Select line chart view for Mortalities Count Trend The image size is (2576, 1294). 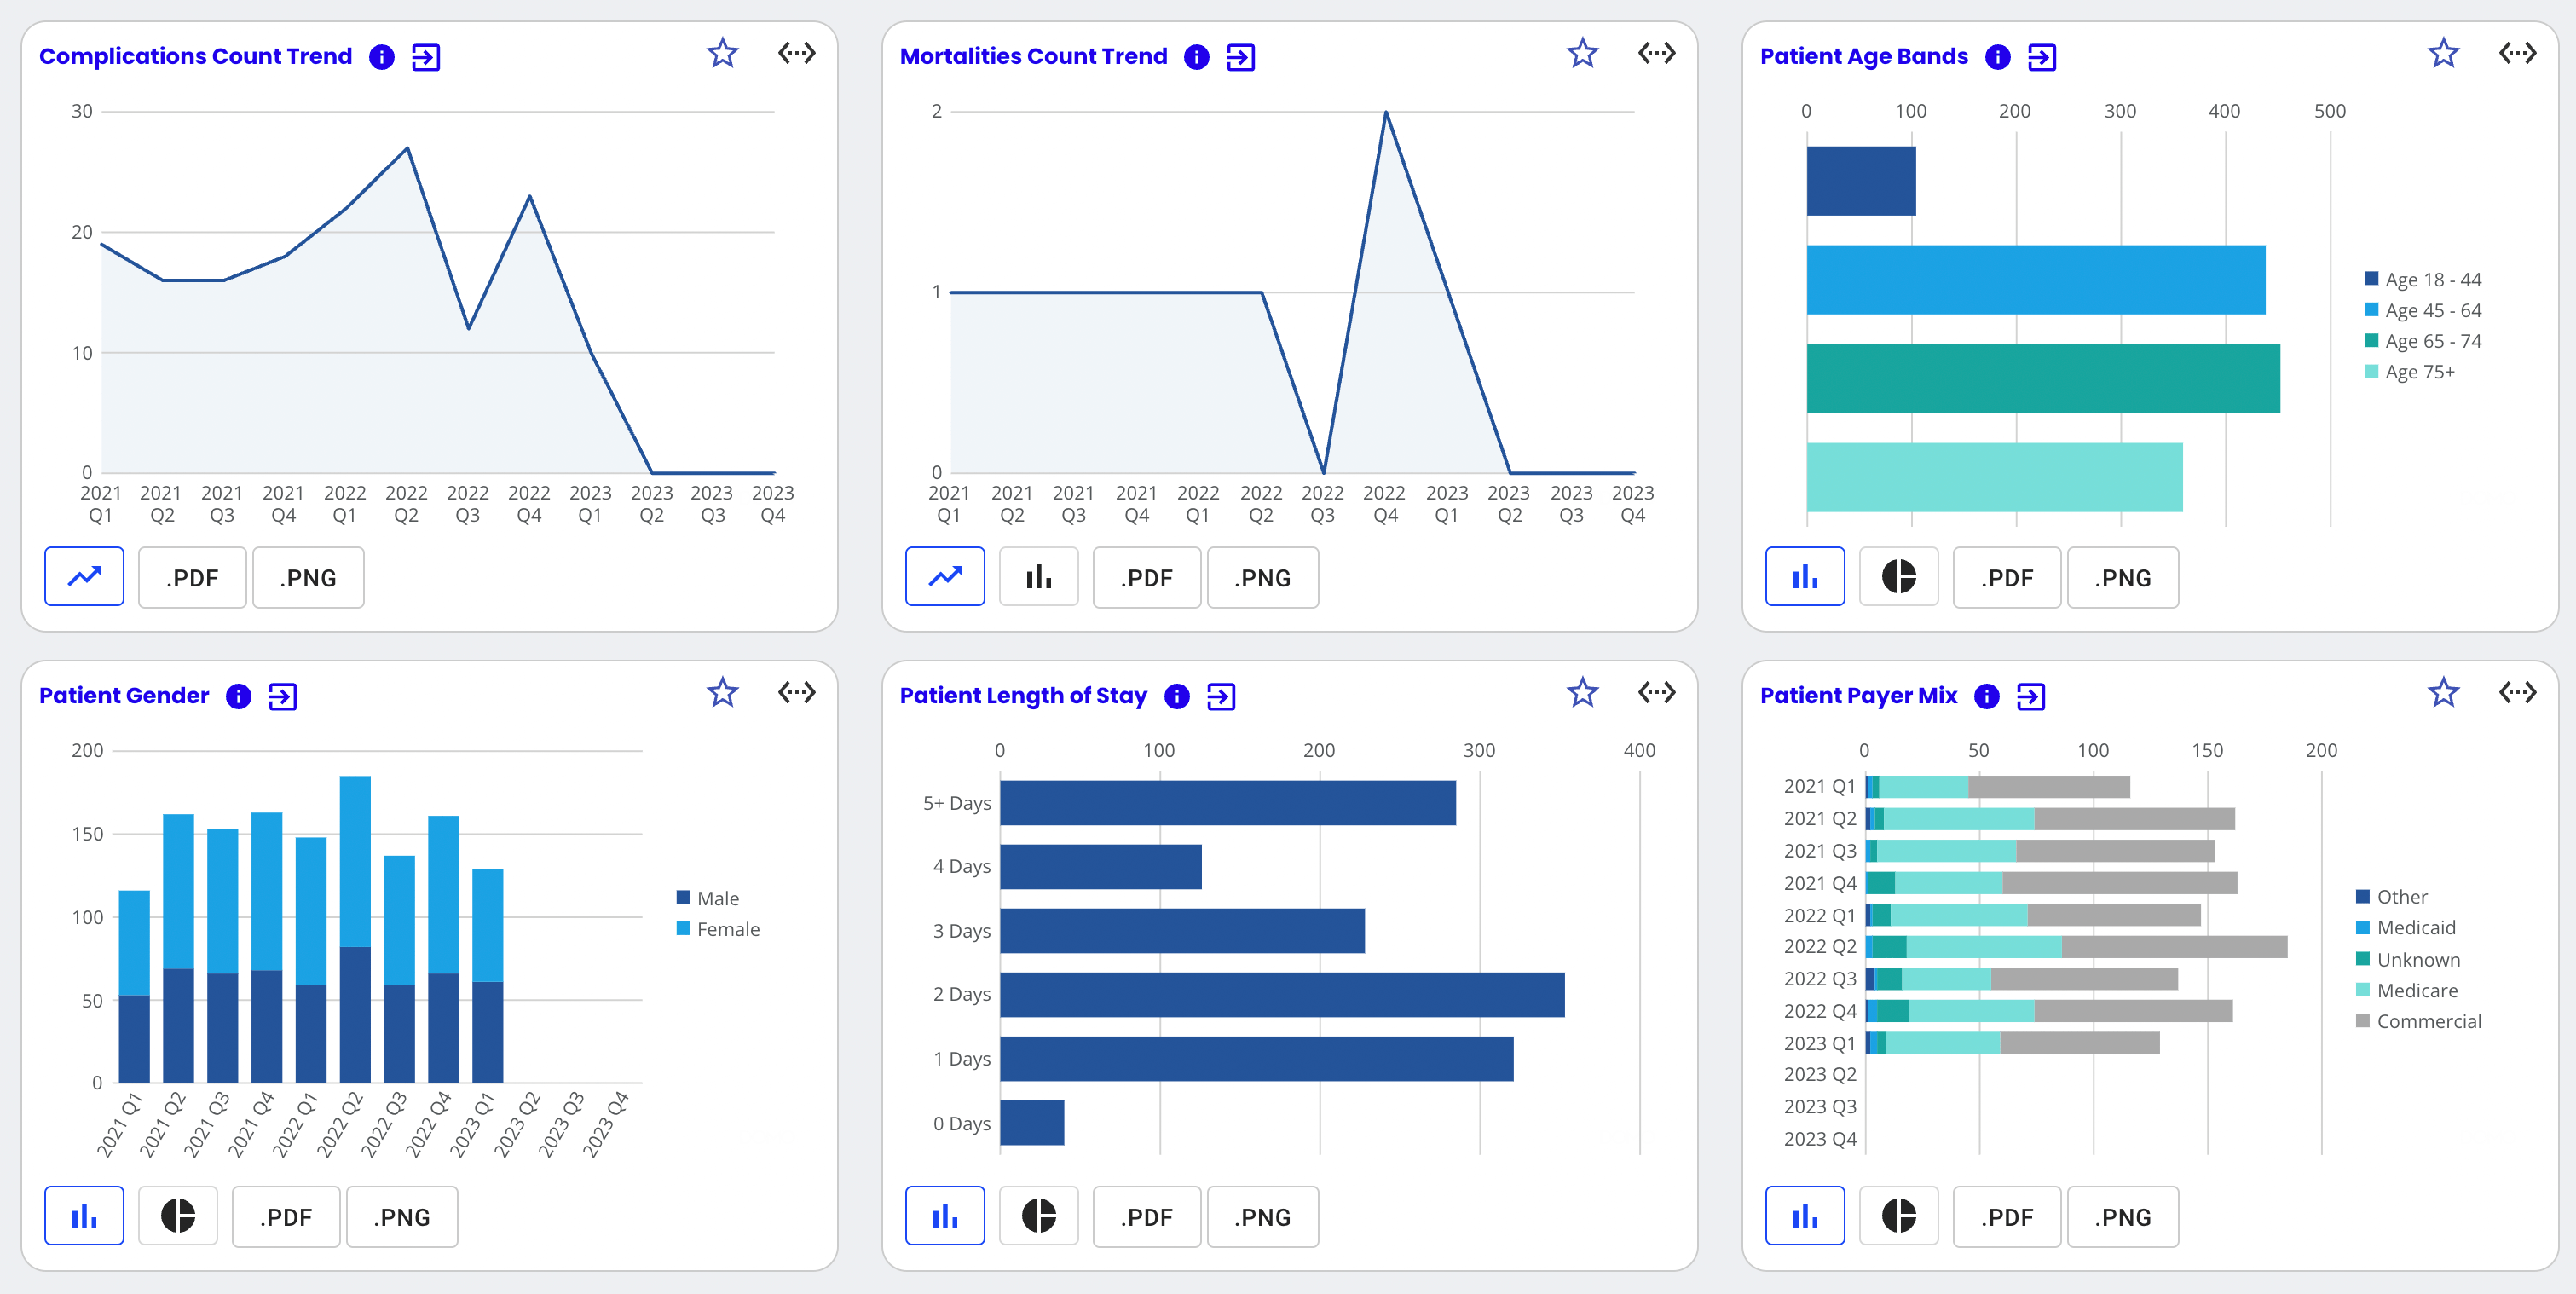point(945,577)
